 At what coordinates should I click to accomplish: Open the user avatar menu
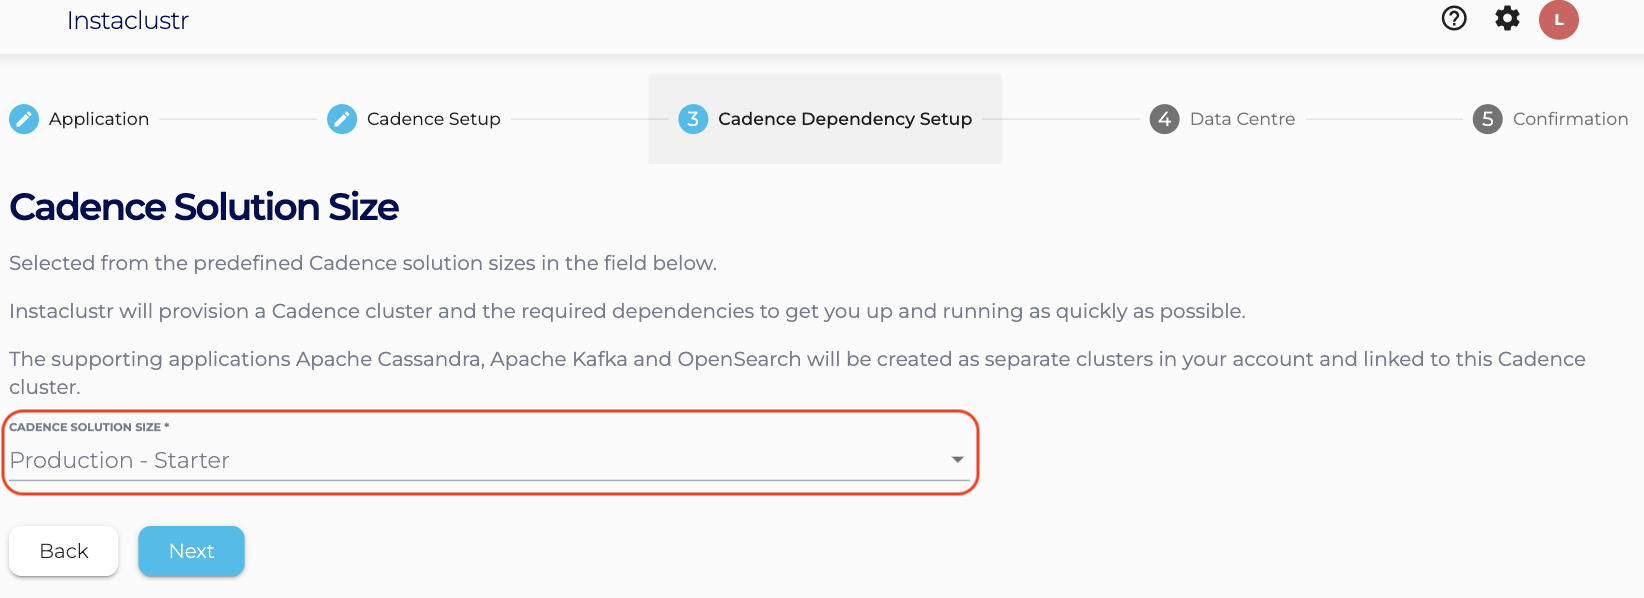pos(1558,20)
